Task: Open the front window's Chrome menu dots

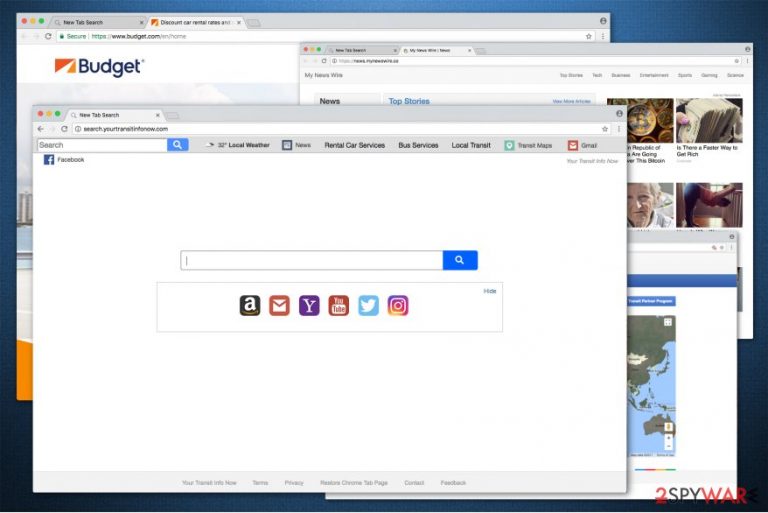Action: 619,129
